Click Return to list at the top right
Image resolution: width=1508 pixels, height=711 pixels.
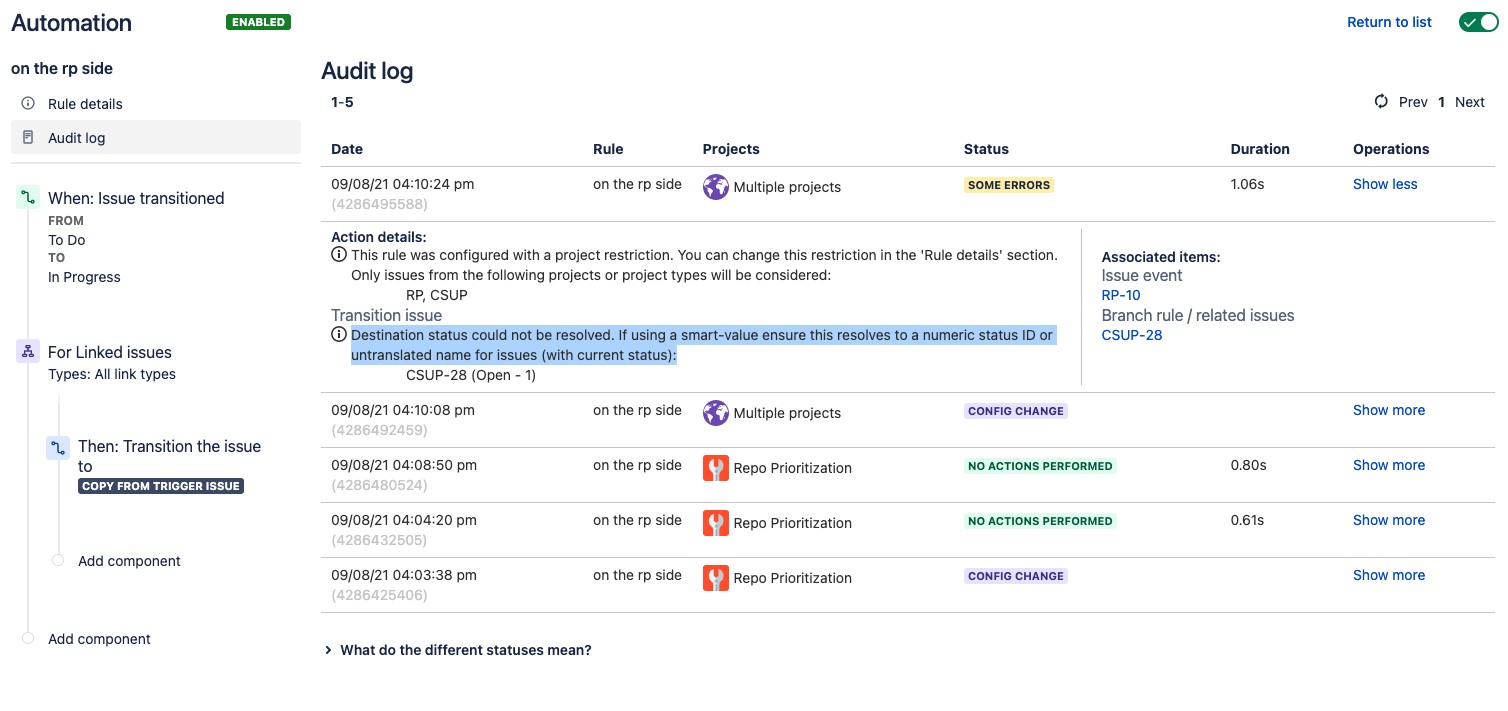pyautogui.click(x=1389, y=21)
